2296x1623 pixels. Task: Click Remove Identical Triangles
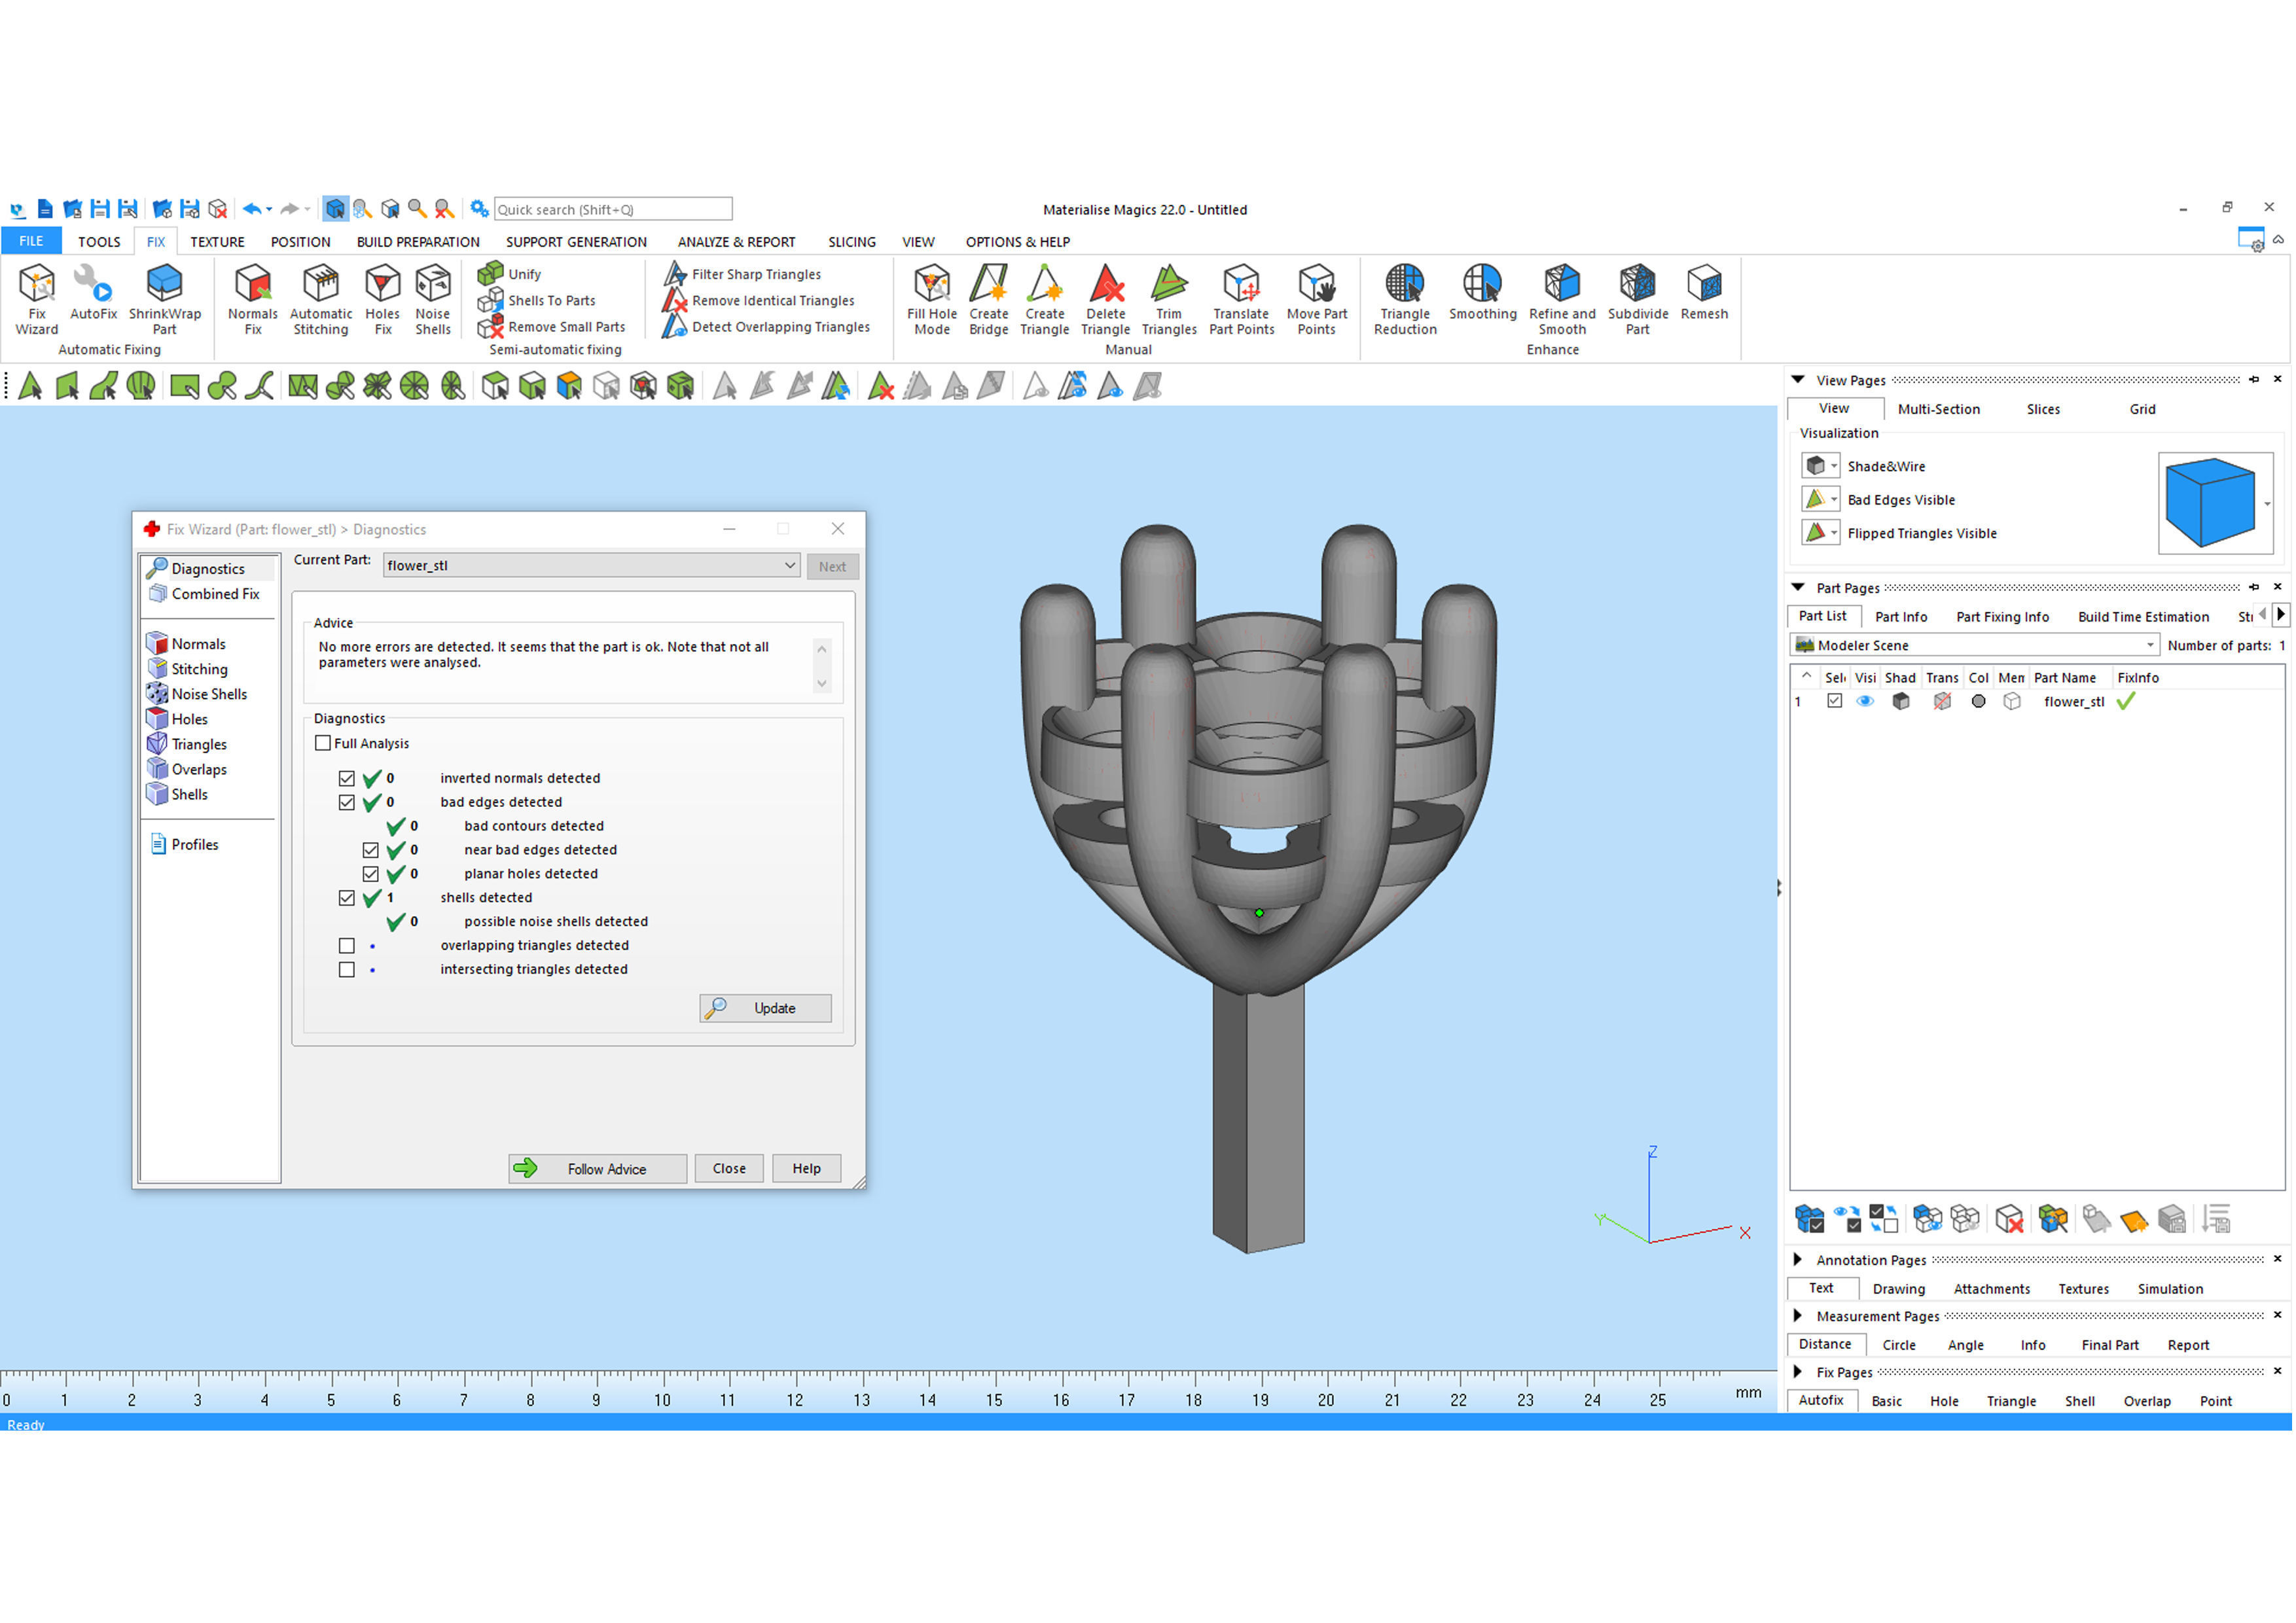(760, 300)
